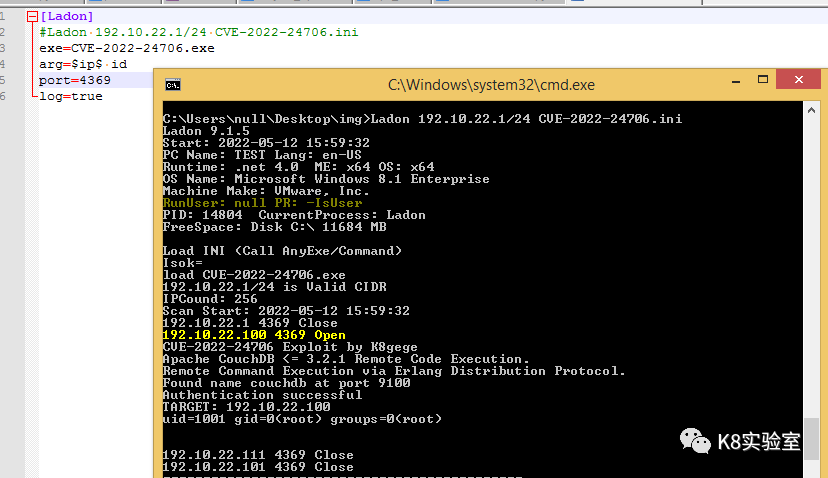Image resolution: width=828 pixels, height=478 pixels.
Task: Click the FreeSpace: Disk C:\ line
Action: pos(275,227)
